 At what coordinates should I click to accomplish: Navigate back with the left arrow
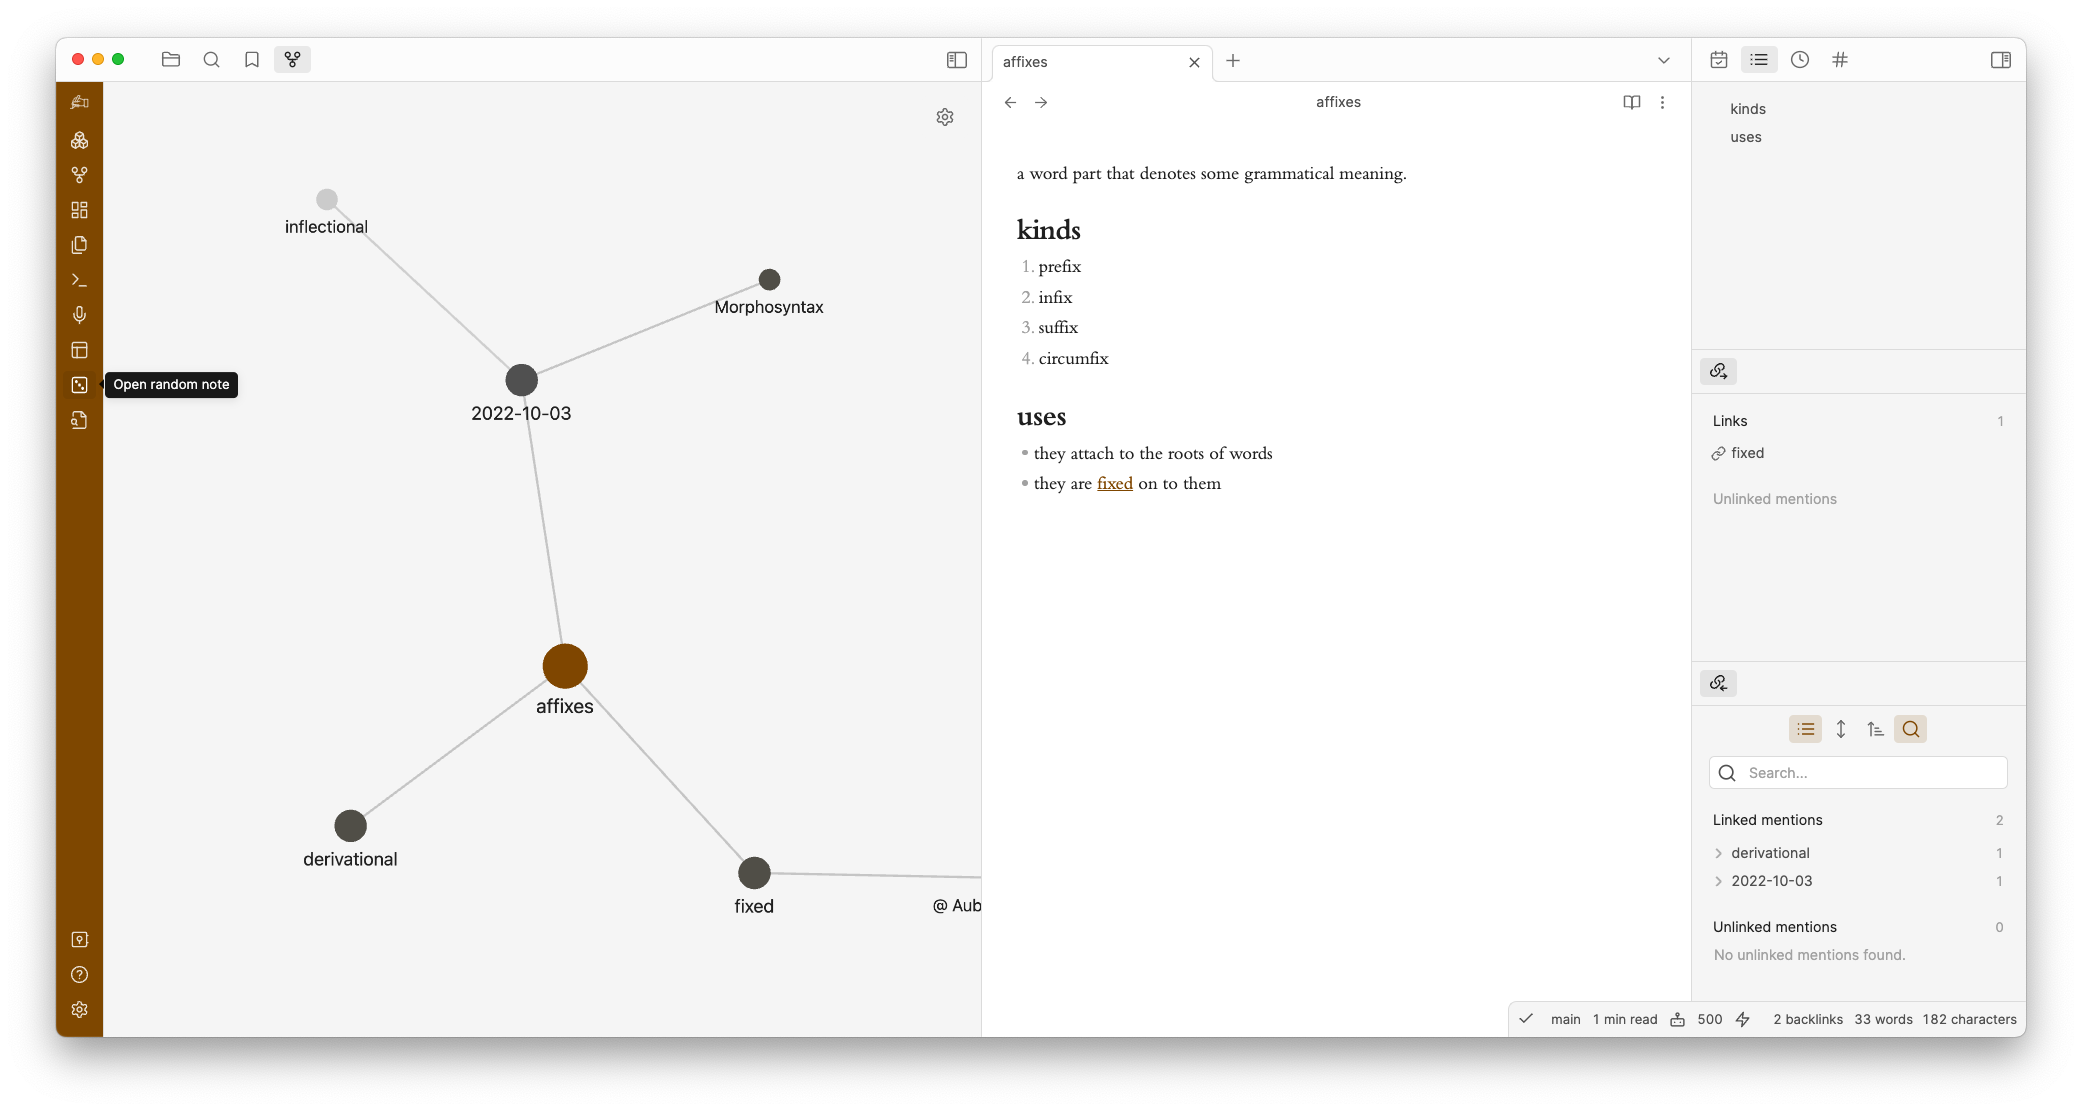coord(1011,102)
